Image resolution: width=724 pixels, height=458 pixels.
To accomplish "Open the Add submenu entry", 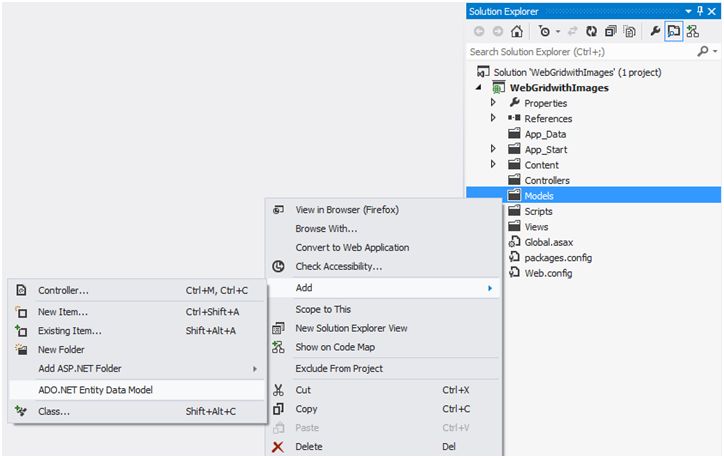I will pos(384,288).
